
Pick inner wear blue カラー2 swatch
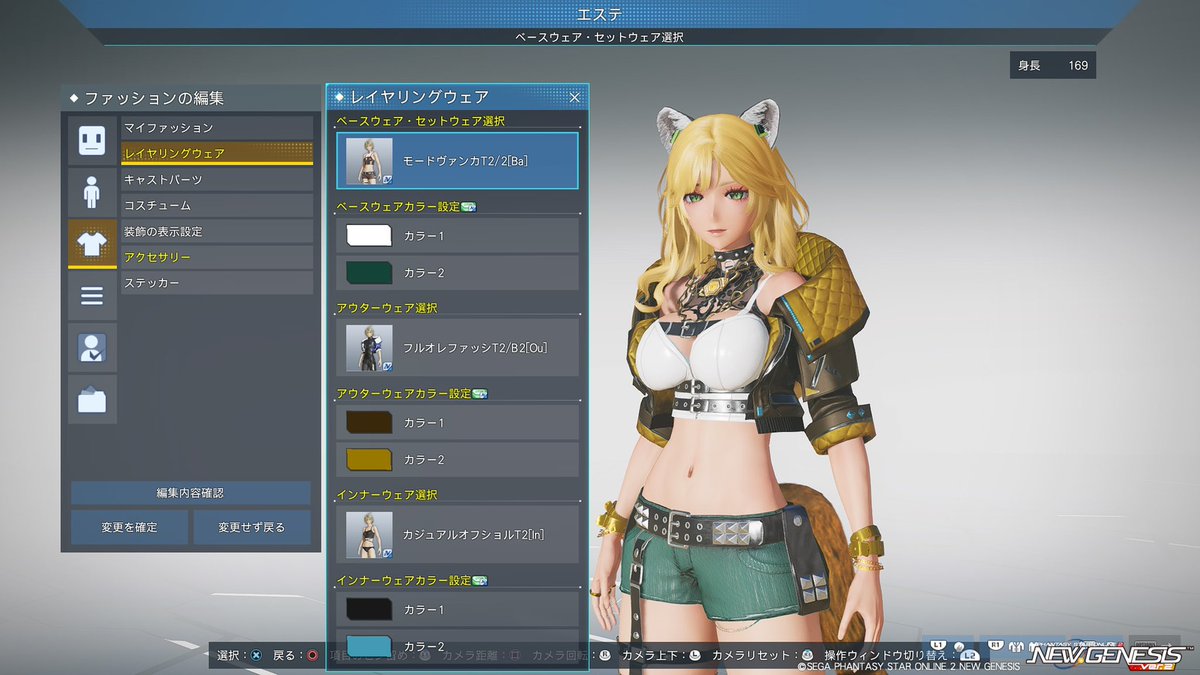[371, 645]
